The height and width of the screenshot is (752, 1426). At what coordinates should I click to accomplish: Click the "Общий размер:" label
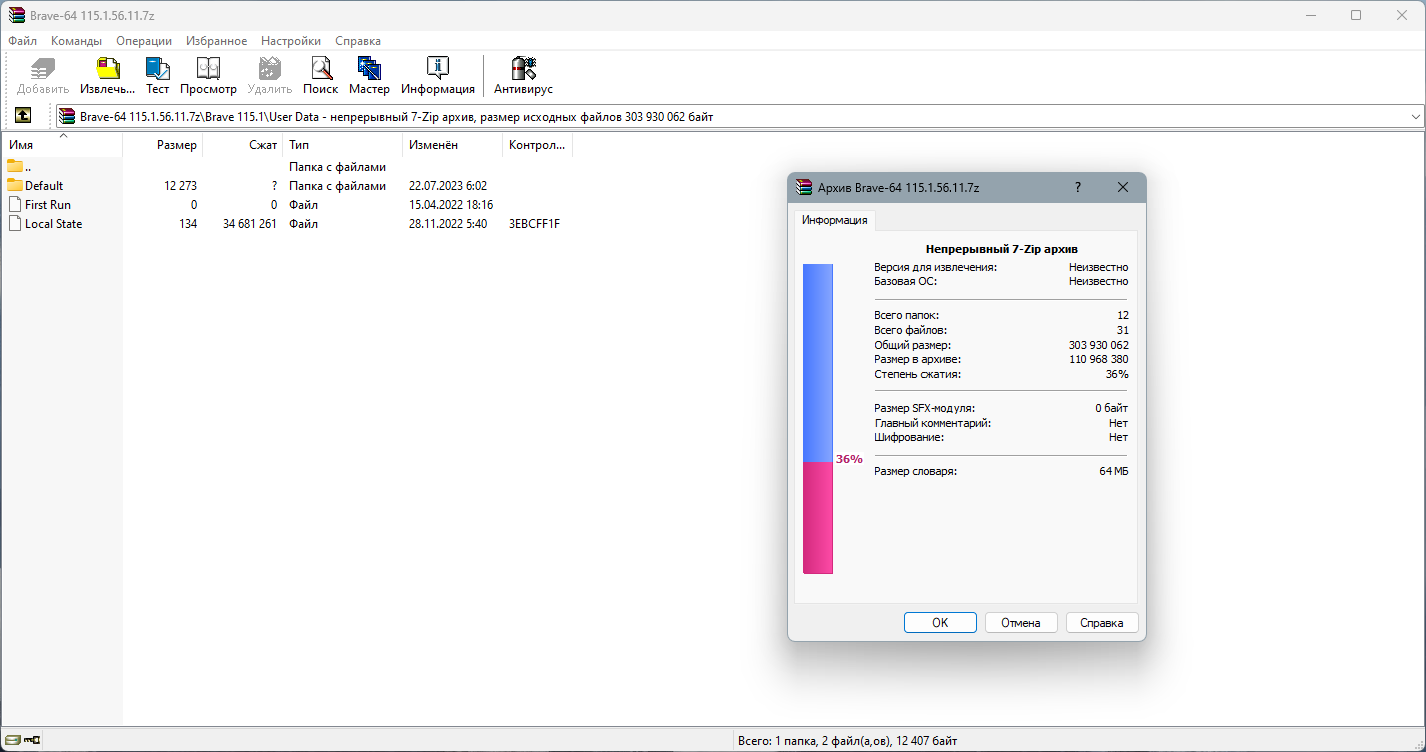click(x=911, y=345)
